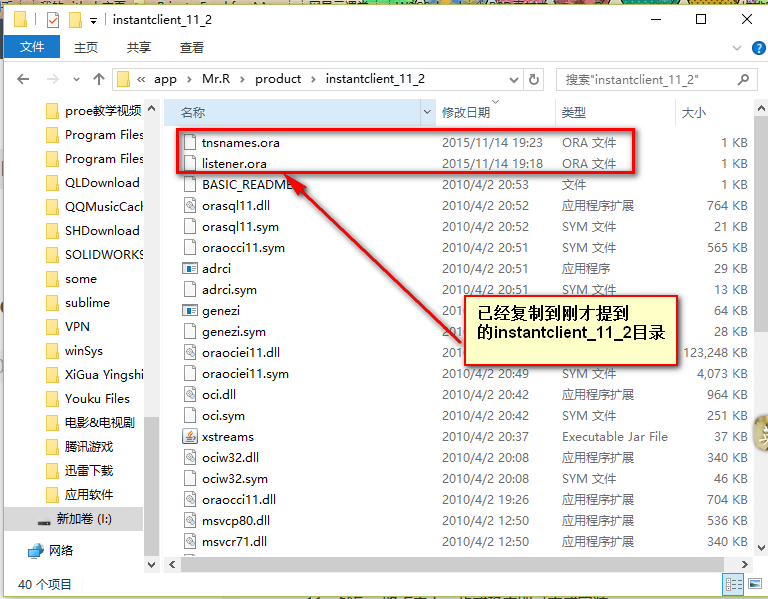Expand the ribbon with the chevron
The height and width of the screenshot is (599, 768).
[x=737, y=48]
